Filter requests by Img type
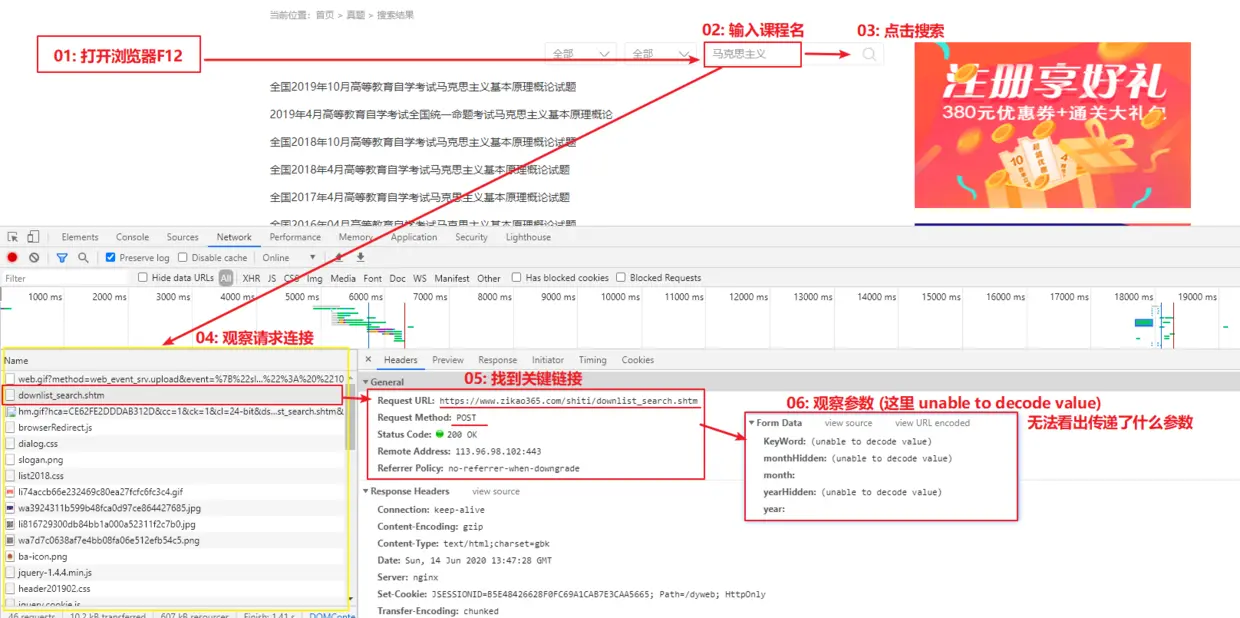The width and height of the screenshot is (1240, 618). 315,278
